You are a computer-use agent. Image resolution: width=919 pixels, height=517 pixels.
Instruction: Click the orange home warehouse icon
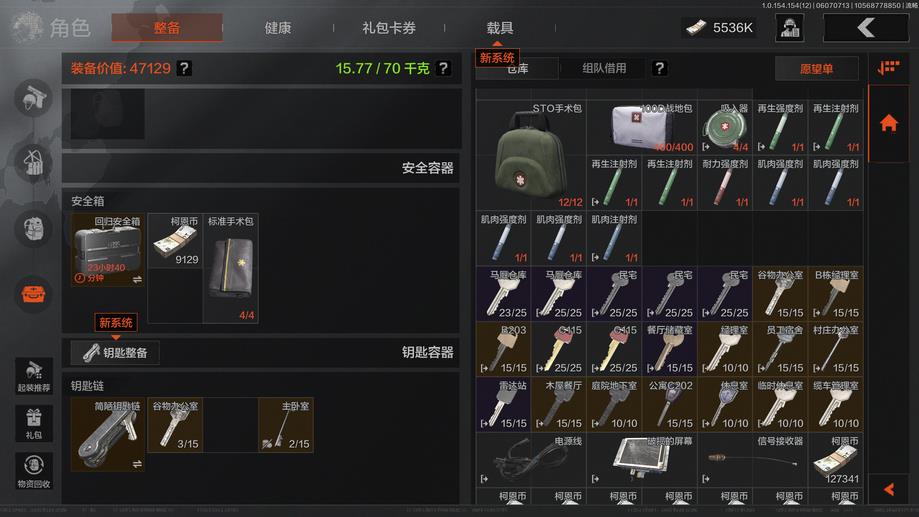[889, 123]
